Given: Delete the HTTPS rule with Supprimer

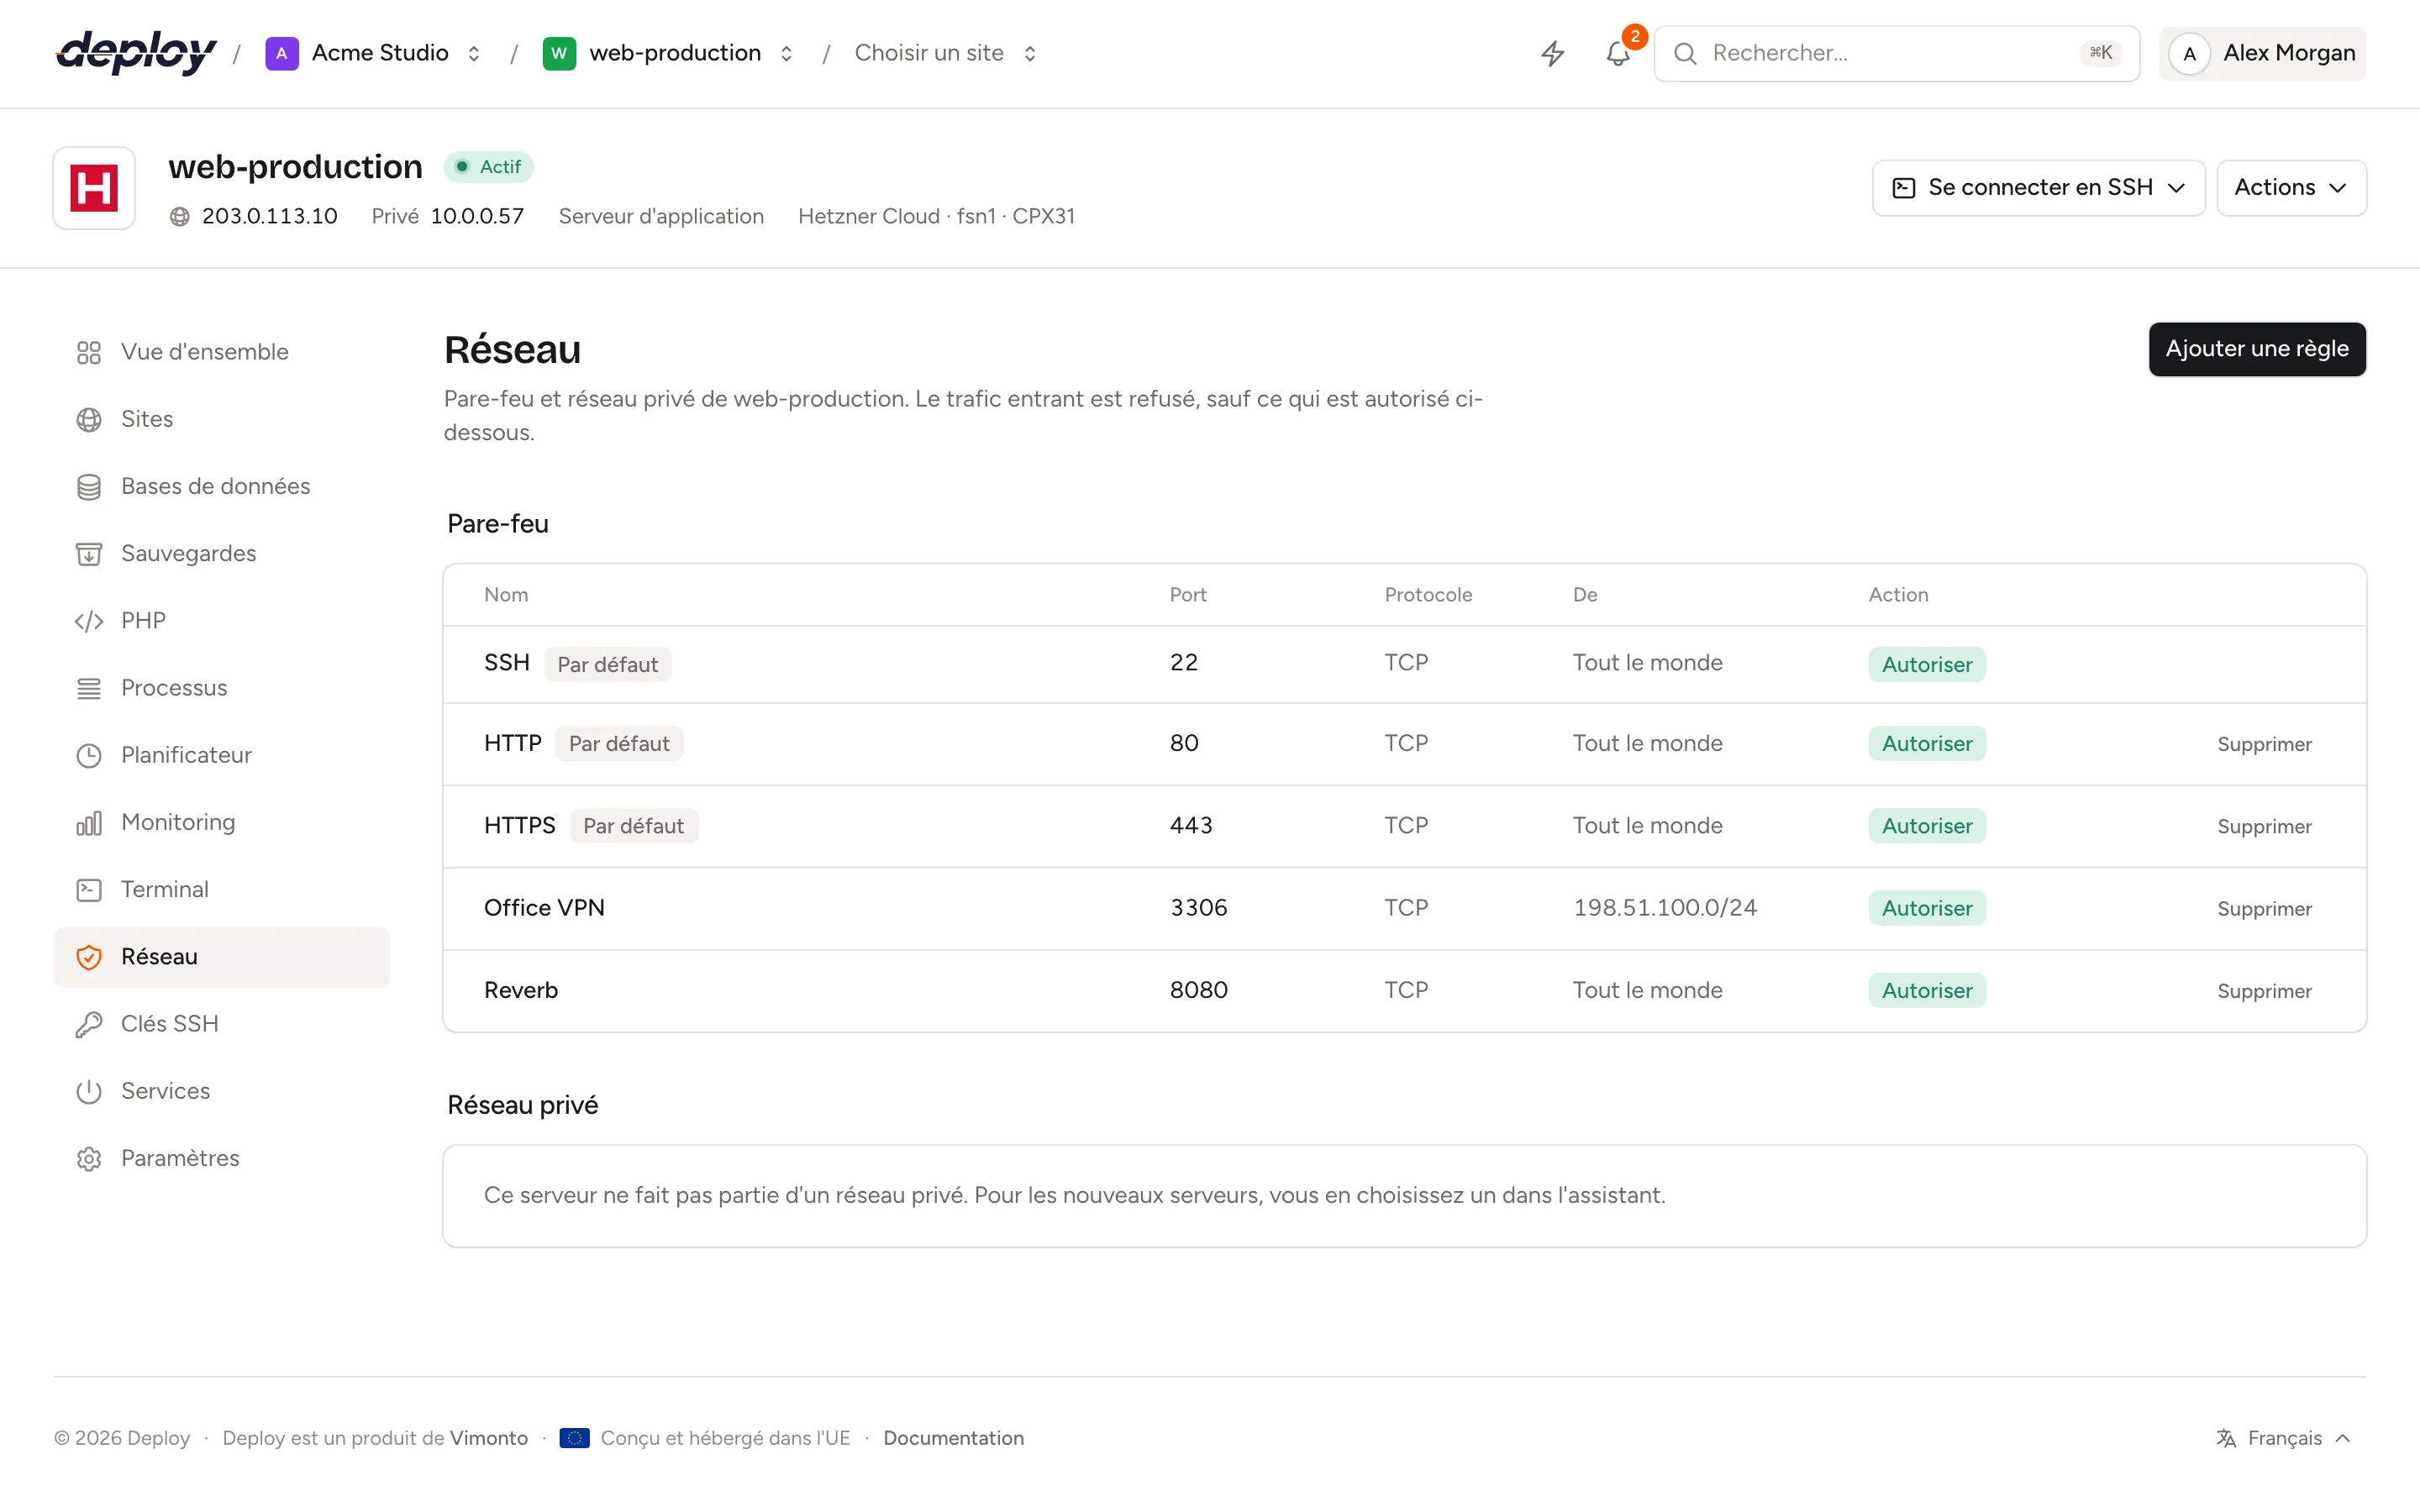Looking at the screenshot, I should tap(2264, 826).
